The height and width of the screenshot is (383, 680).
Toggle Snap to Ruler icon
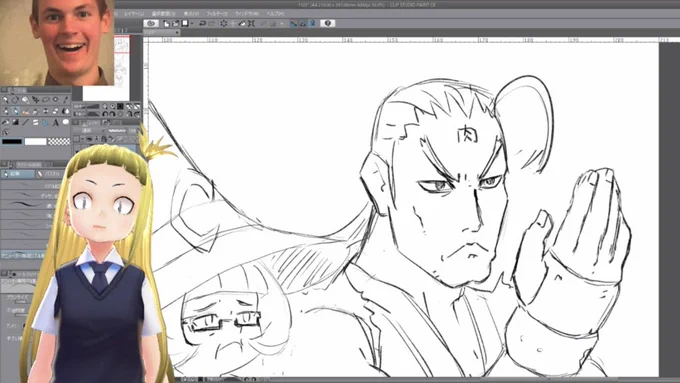(293, 23)
